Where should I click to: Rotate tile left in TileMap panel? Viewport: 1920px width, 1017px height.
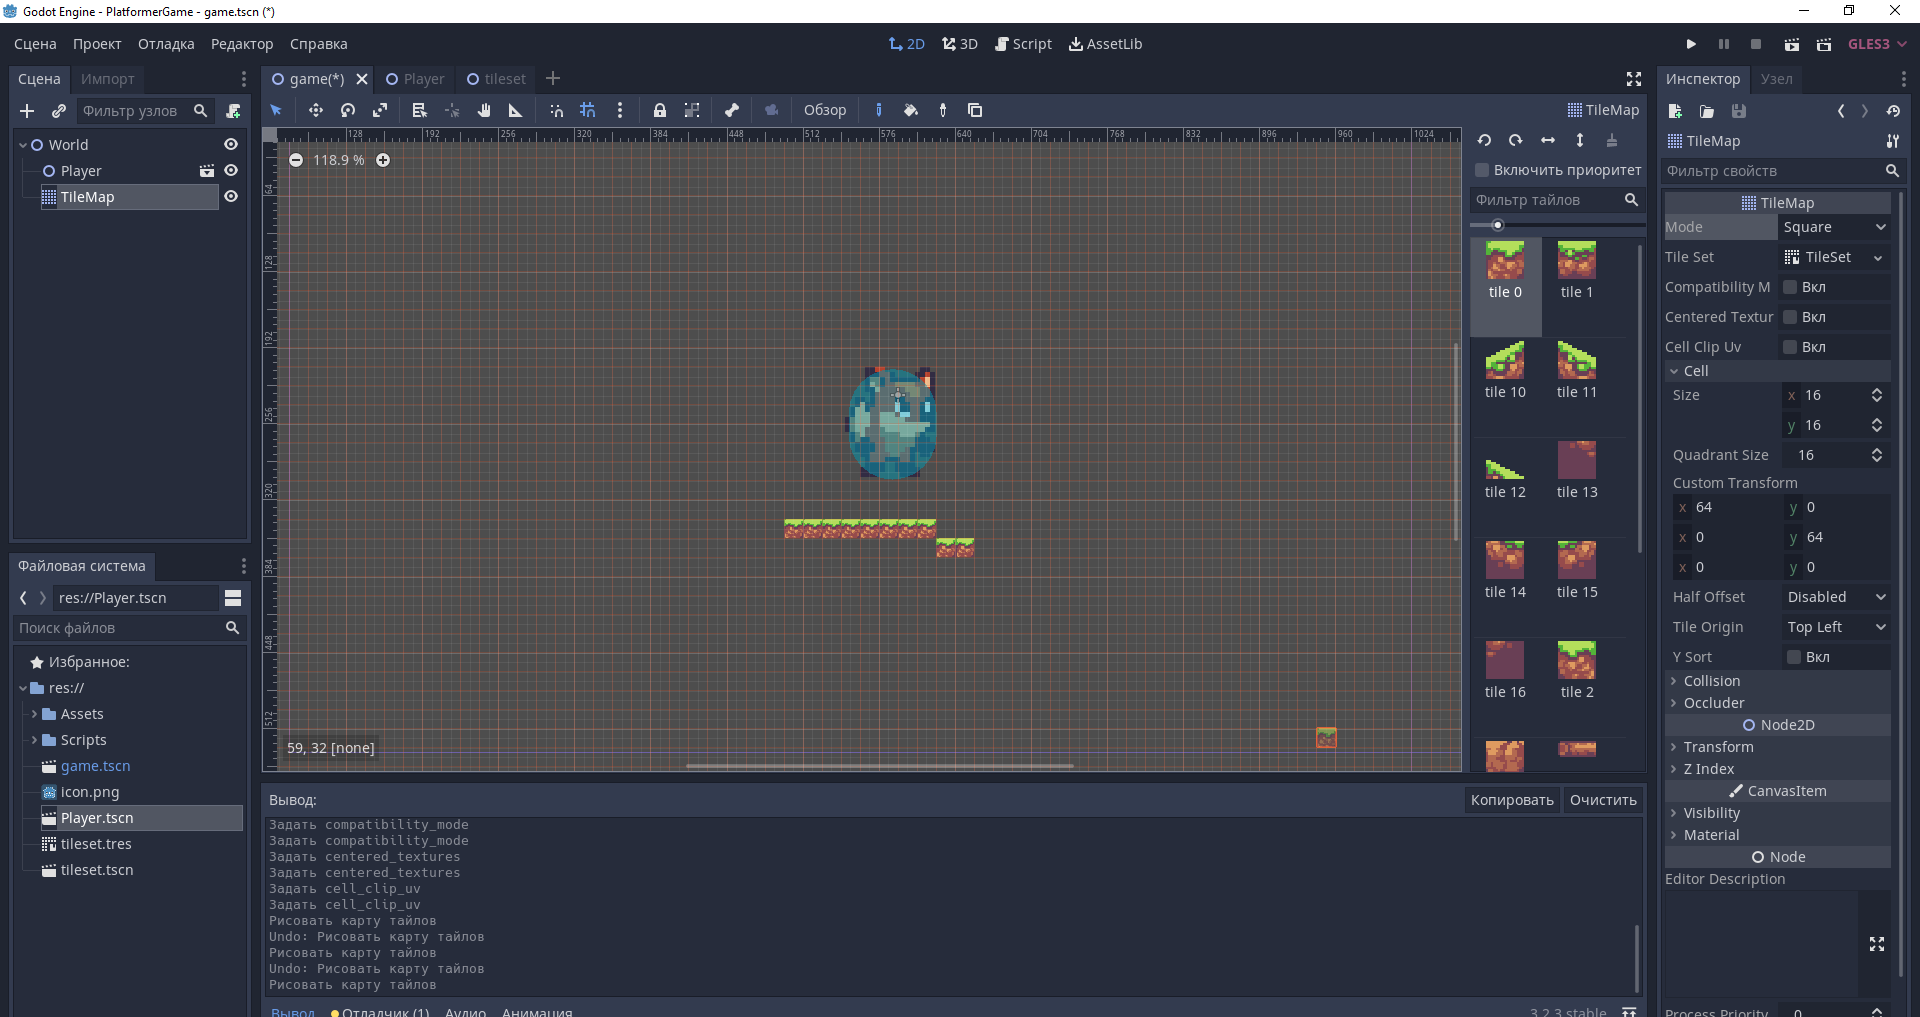pyautogui.click(x=1484, y=140)
